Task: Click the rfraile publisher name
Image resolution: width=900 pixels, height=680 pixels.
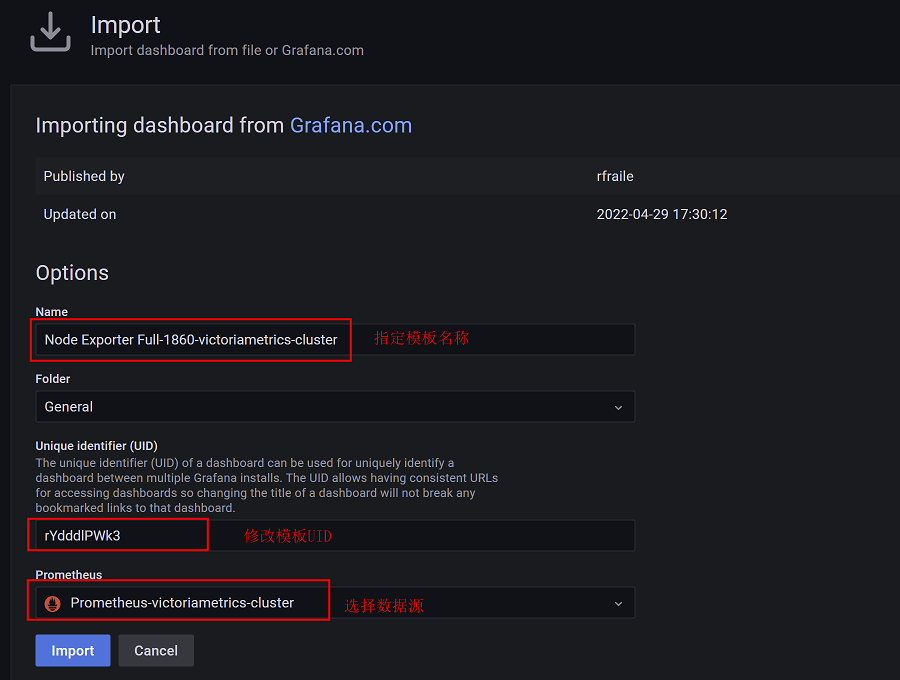Action: pyautogui.click(x=615, y=176)
